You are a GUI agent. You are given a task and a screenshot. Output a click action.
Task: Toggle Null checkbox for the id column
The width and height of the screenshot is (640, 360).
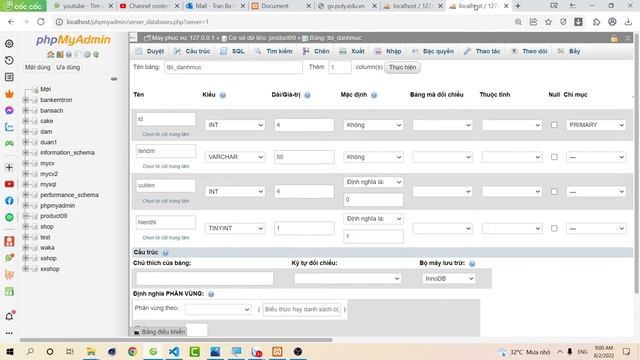(554, 125)
